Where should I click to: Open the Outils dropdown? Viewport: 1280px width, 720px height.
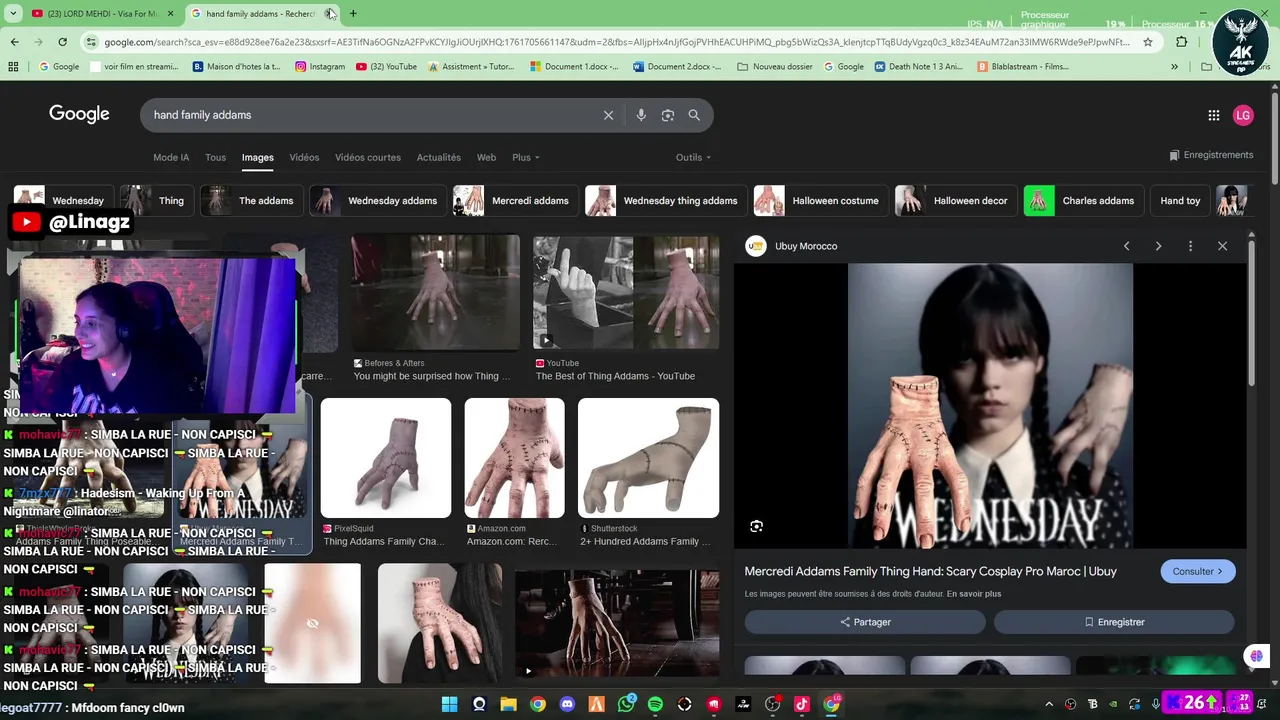pos(693,157)
